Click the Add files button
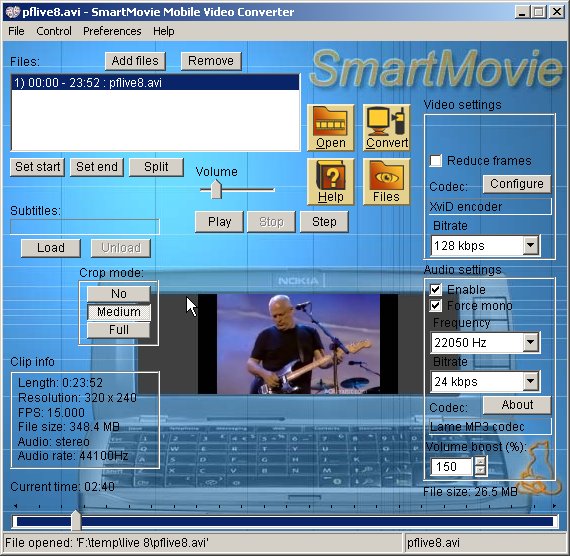This screenshot has height=556, width=570. (135, 61)
